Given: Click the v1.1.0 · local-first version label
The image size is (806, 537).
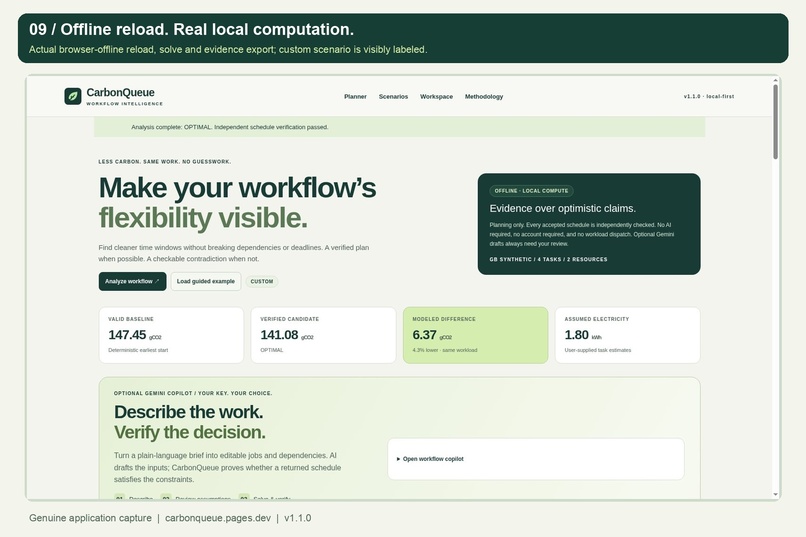Looking at the screenshot, I should pos(709,97).
